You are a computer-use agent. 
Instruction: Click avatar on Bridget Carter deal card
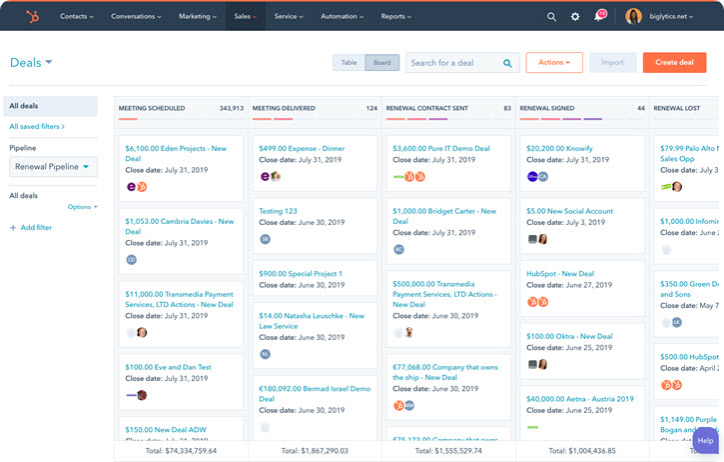399,249
